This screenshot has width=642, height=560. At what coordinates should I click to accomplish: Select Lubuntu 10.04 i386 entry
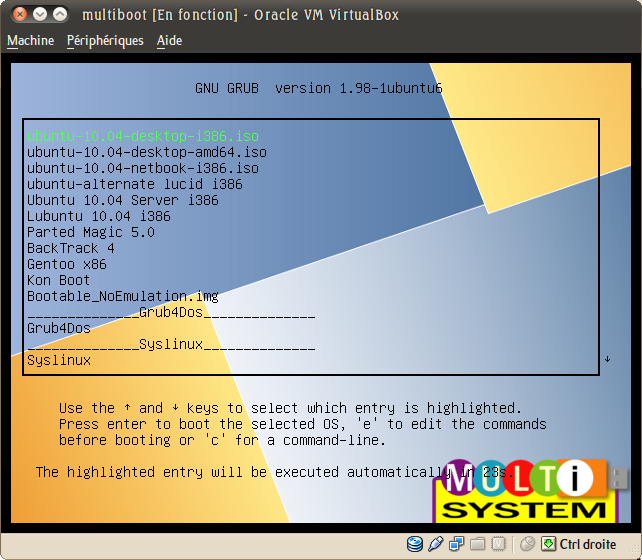point(99,216)
